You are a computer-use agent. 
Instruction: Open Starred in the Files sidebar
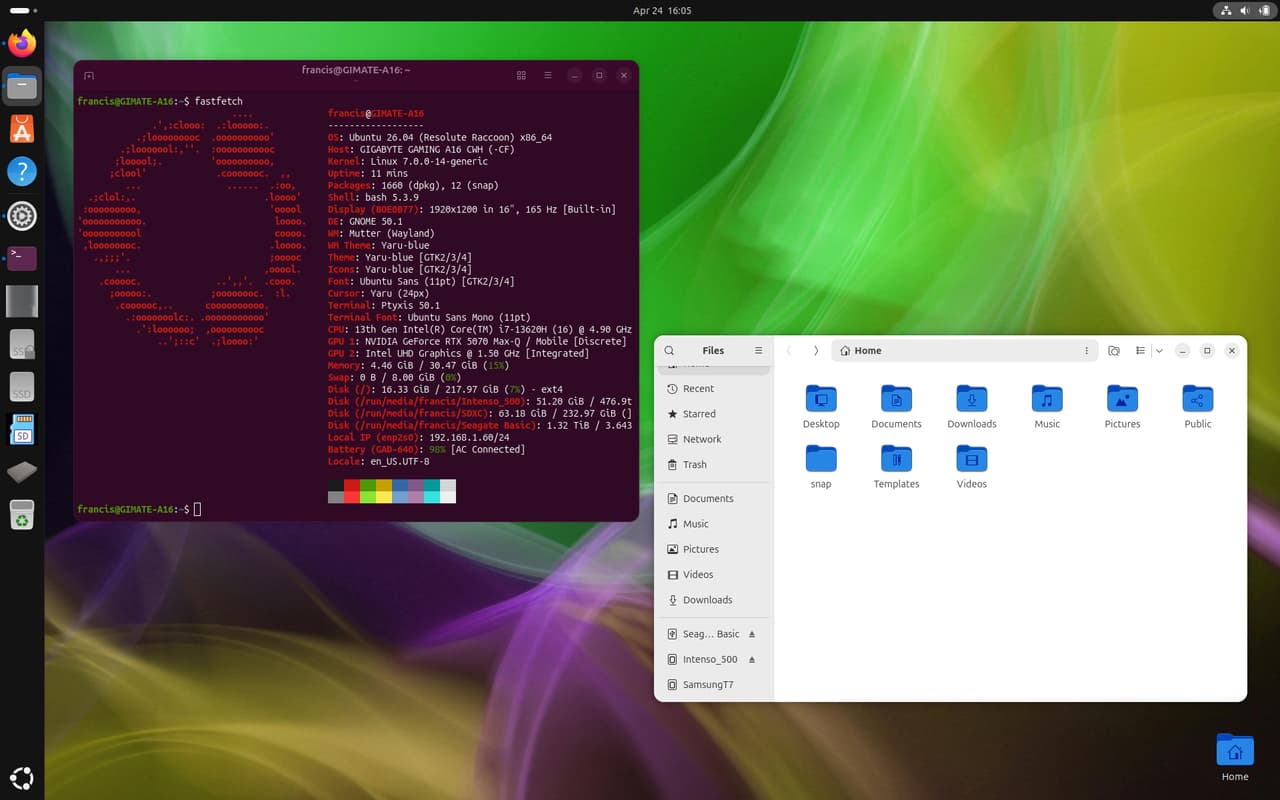tap(698, 414)
